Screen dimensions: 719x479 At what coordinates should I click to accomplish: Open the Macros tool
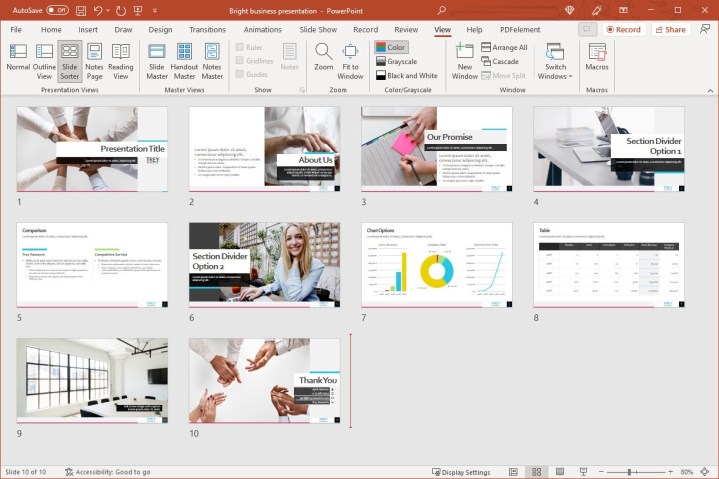pyautogui.click(x=597, y=58)
